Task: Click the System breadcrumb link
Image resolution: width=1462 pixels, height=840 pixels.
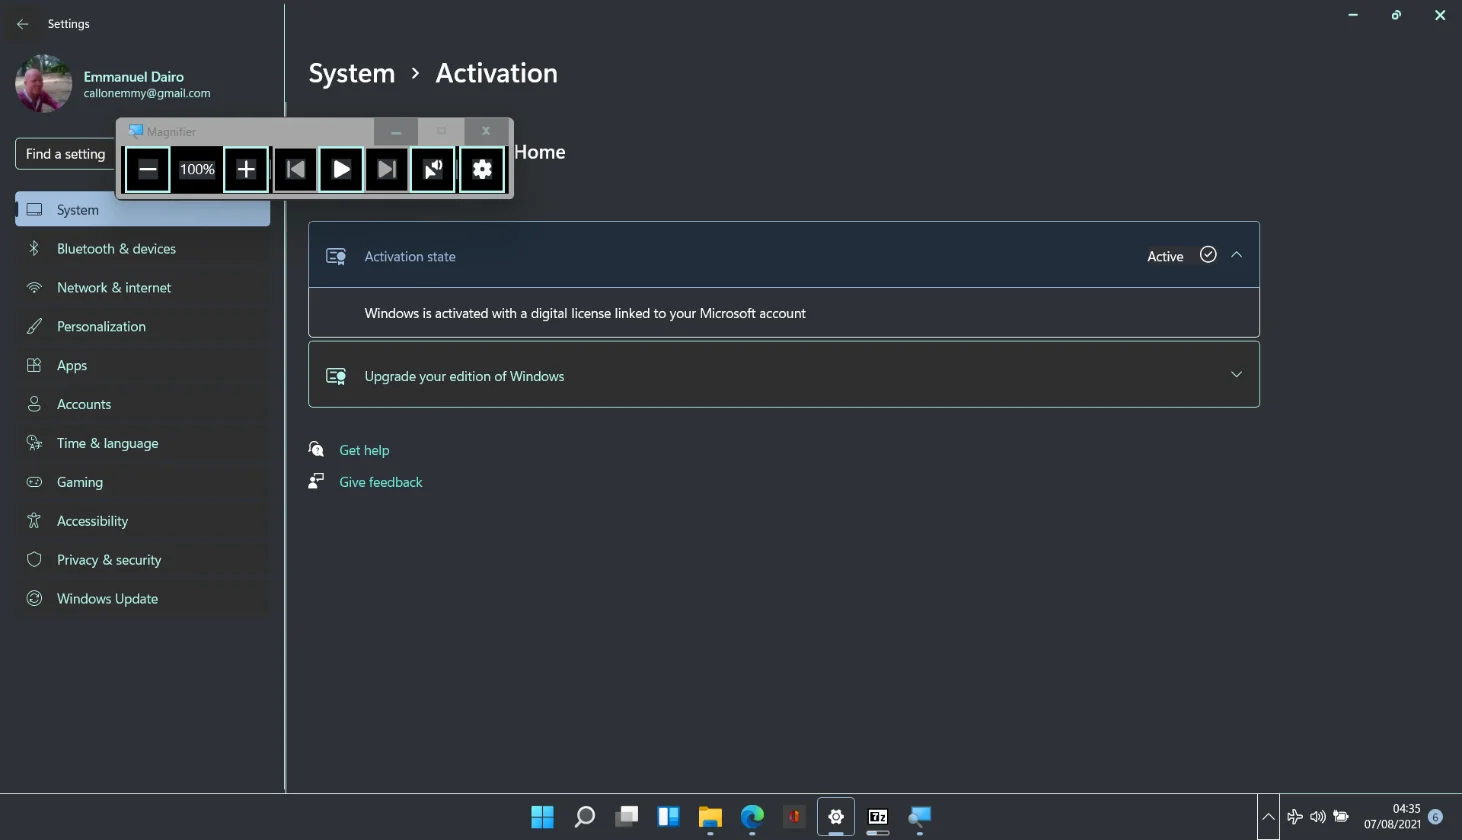Action: [x=352, y=74]
